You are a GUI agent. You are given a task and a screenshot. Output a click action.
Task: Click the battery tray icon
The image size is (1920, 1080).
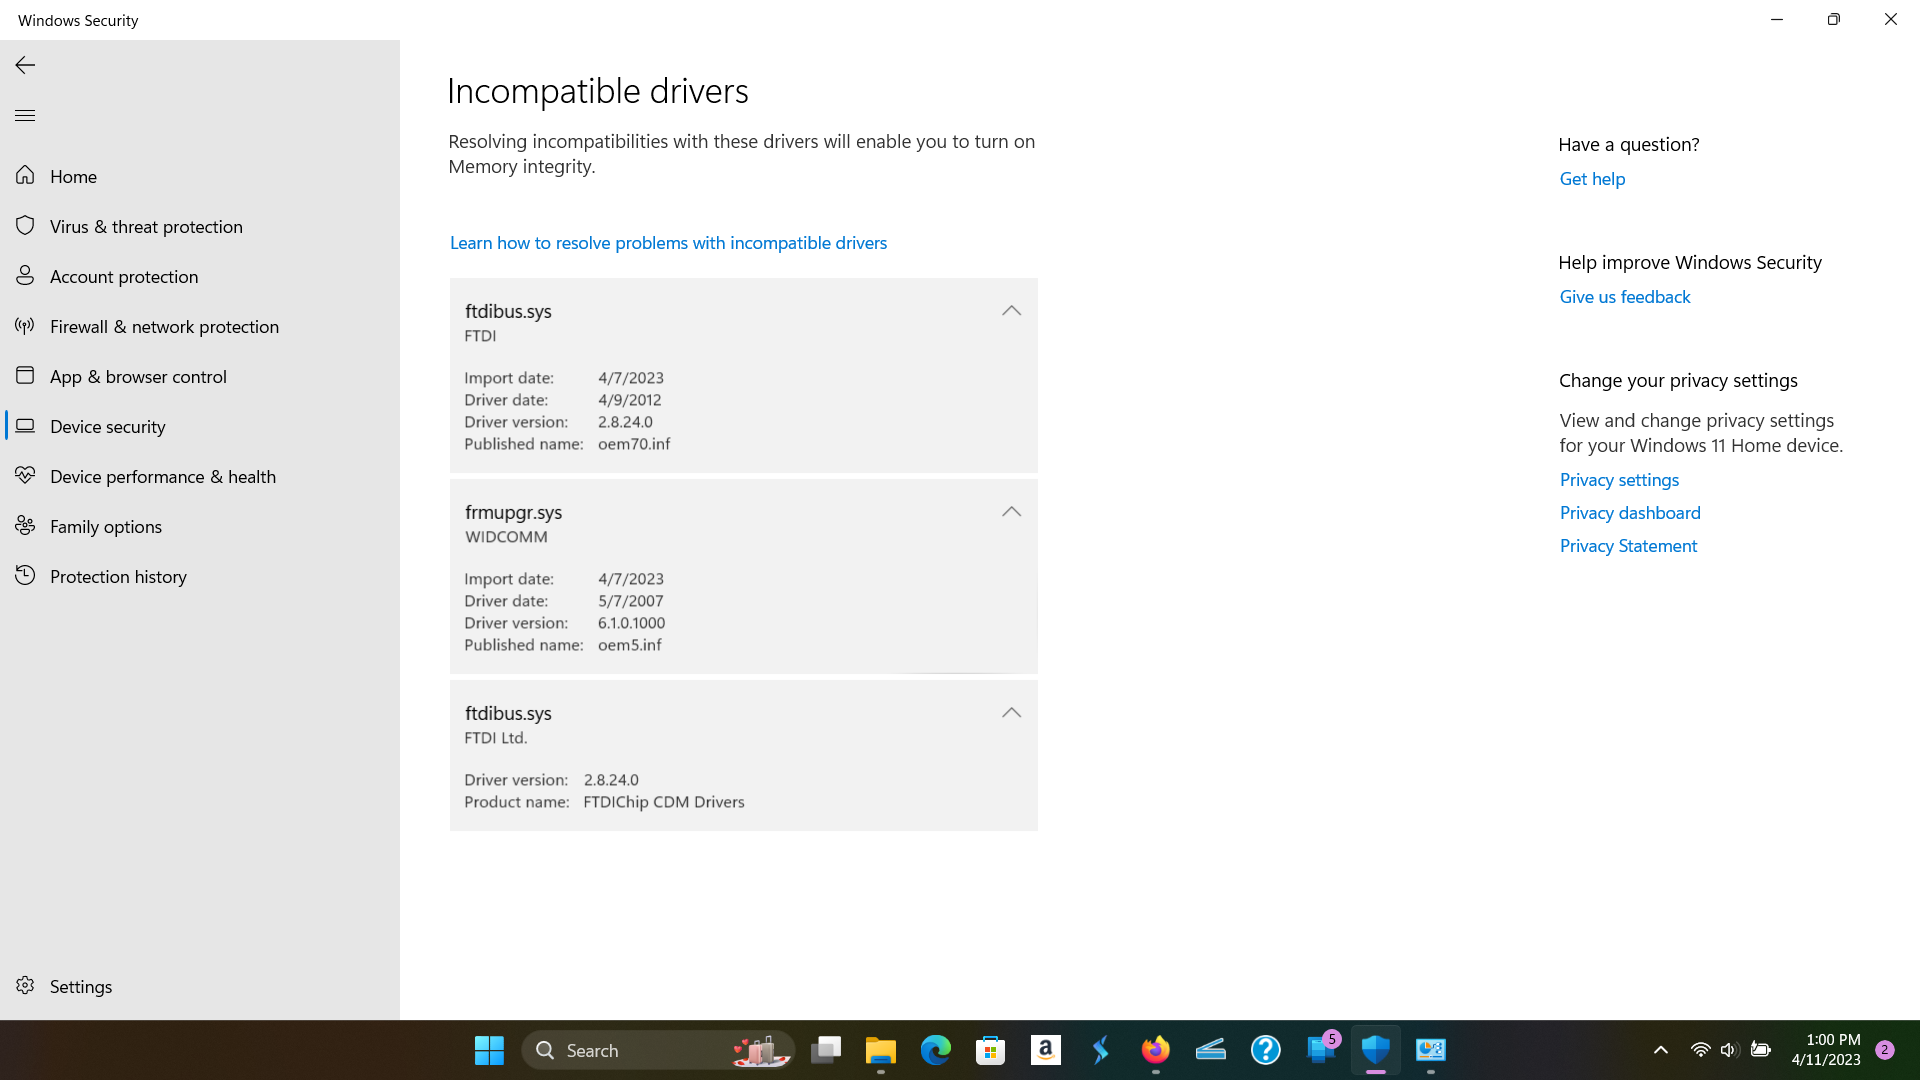[1760, 1050]
